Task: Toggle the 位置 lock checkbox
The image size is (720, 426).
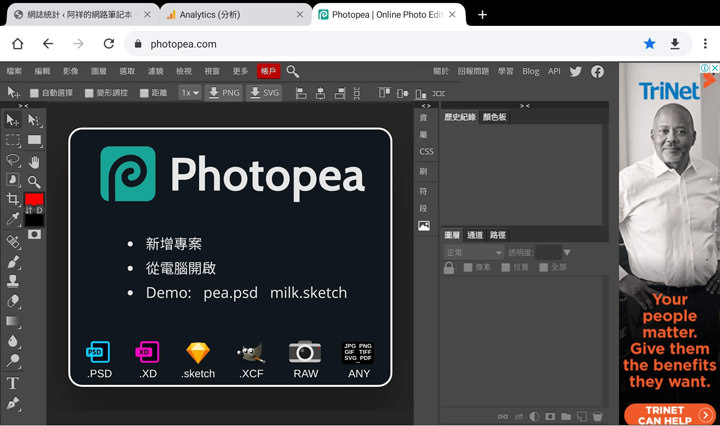Action: pyautogui.click(x=506, y=267)
